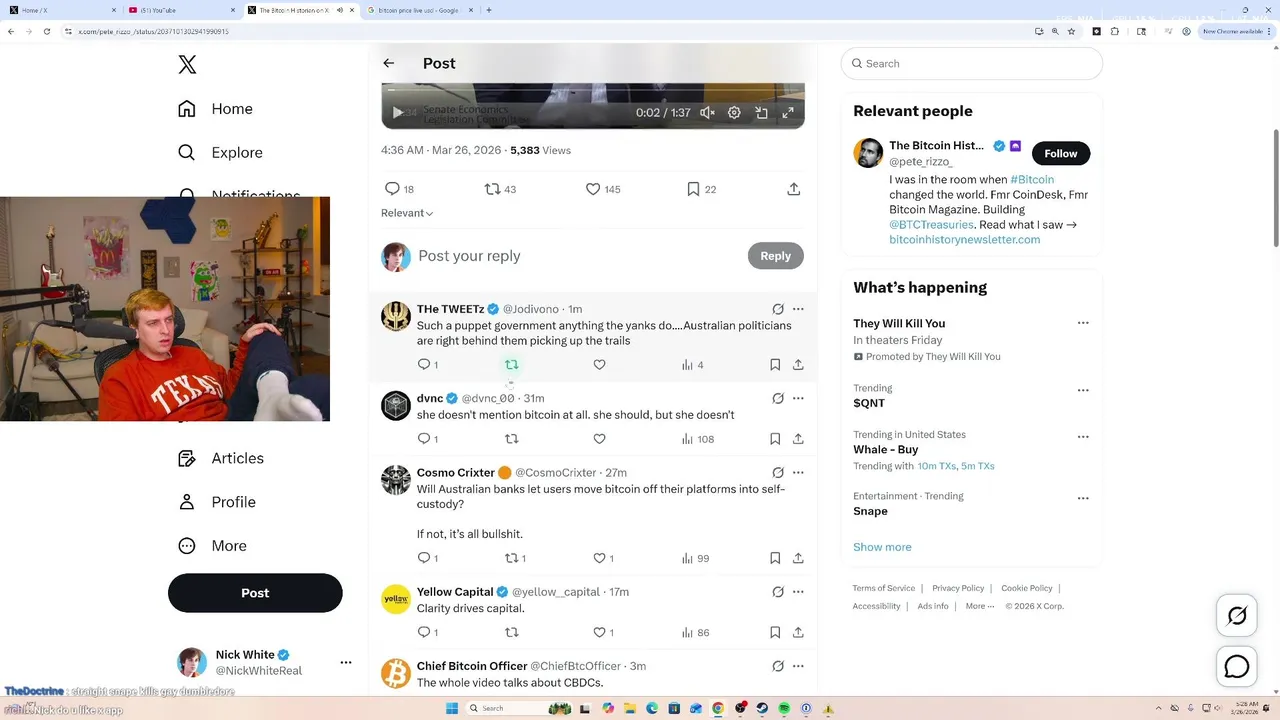The width and height of the screenshot is (1280, 720).
Task: Switch to YouTube browser tab
Action: click(x=180, y=10)
